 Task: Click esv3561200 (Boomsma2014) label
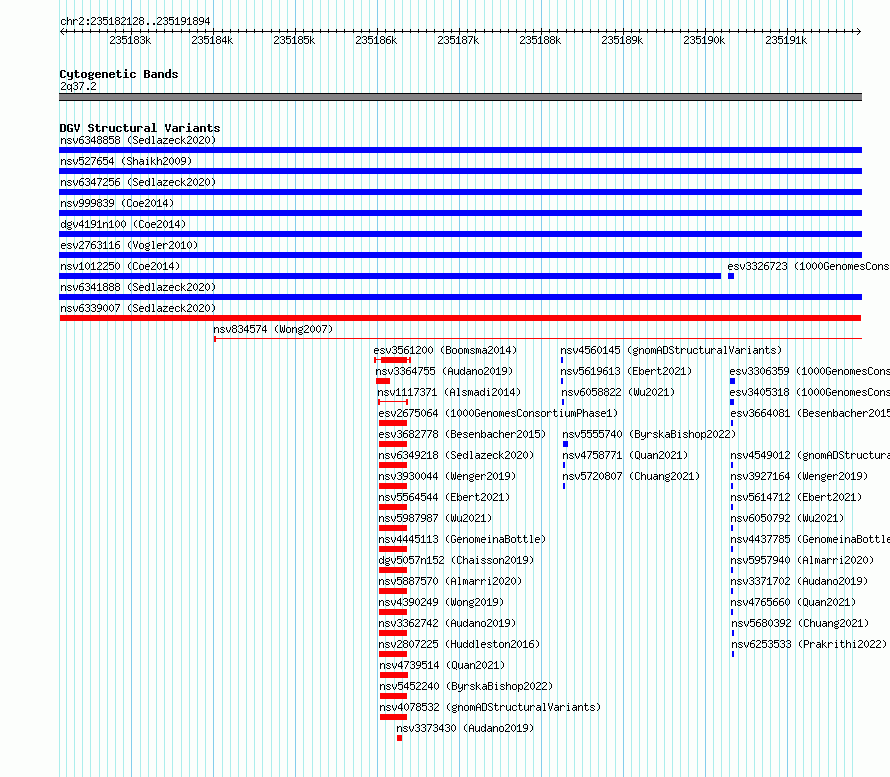[445, 350]
